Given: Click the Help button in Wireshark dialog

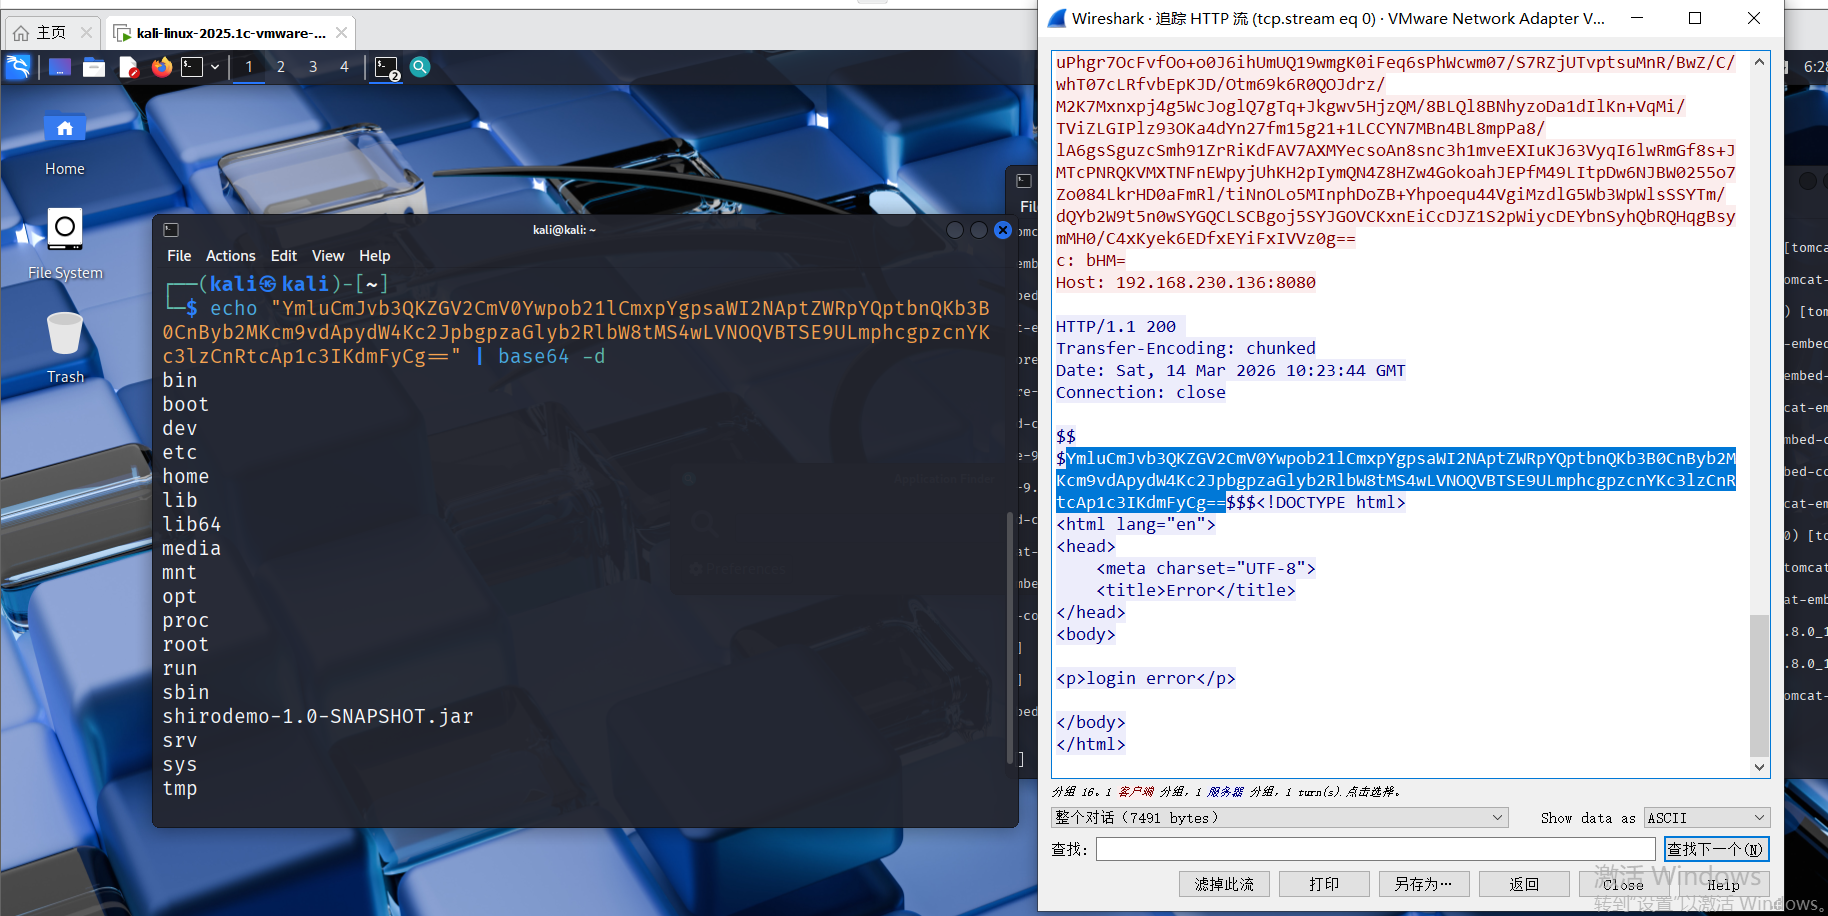Looking at the screenshot, I should pos(1724,884).
